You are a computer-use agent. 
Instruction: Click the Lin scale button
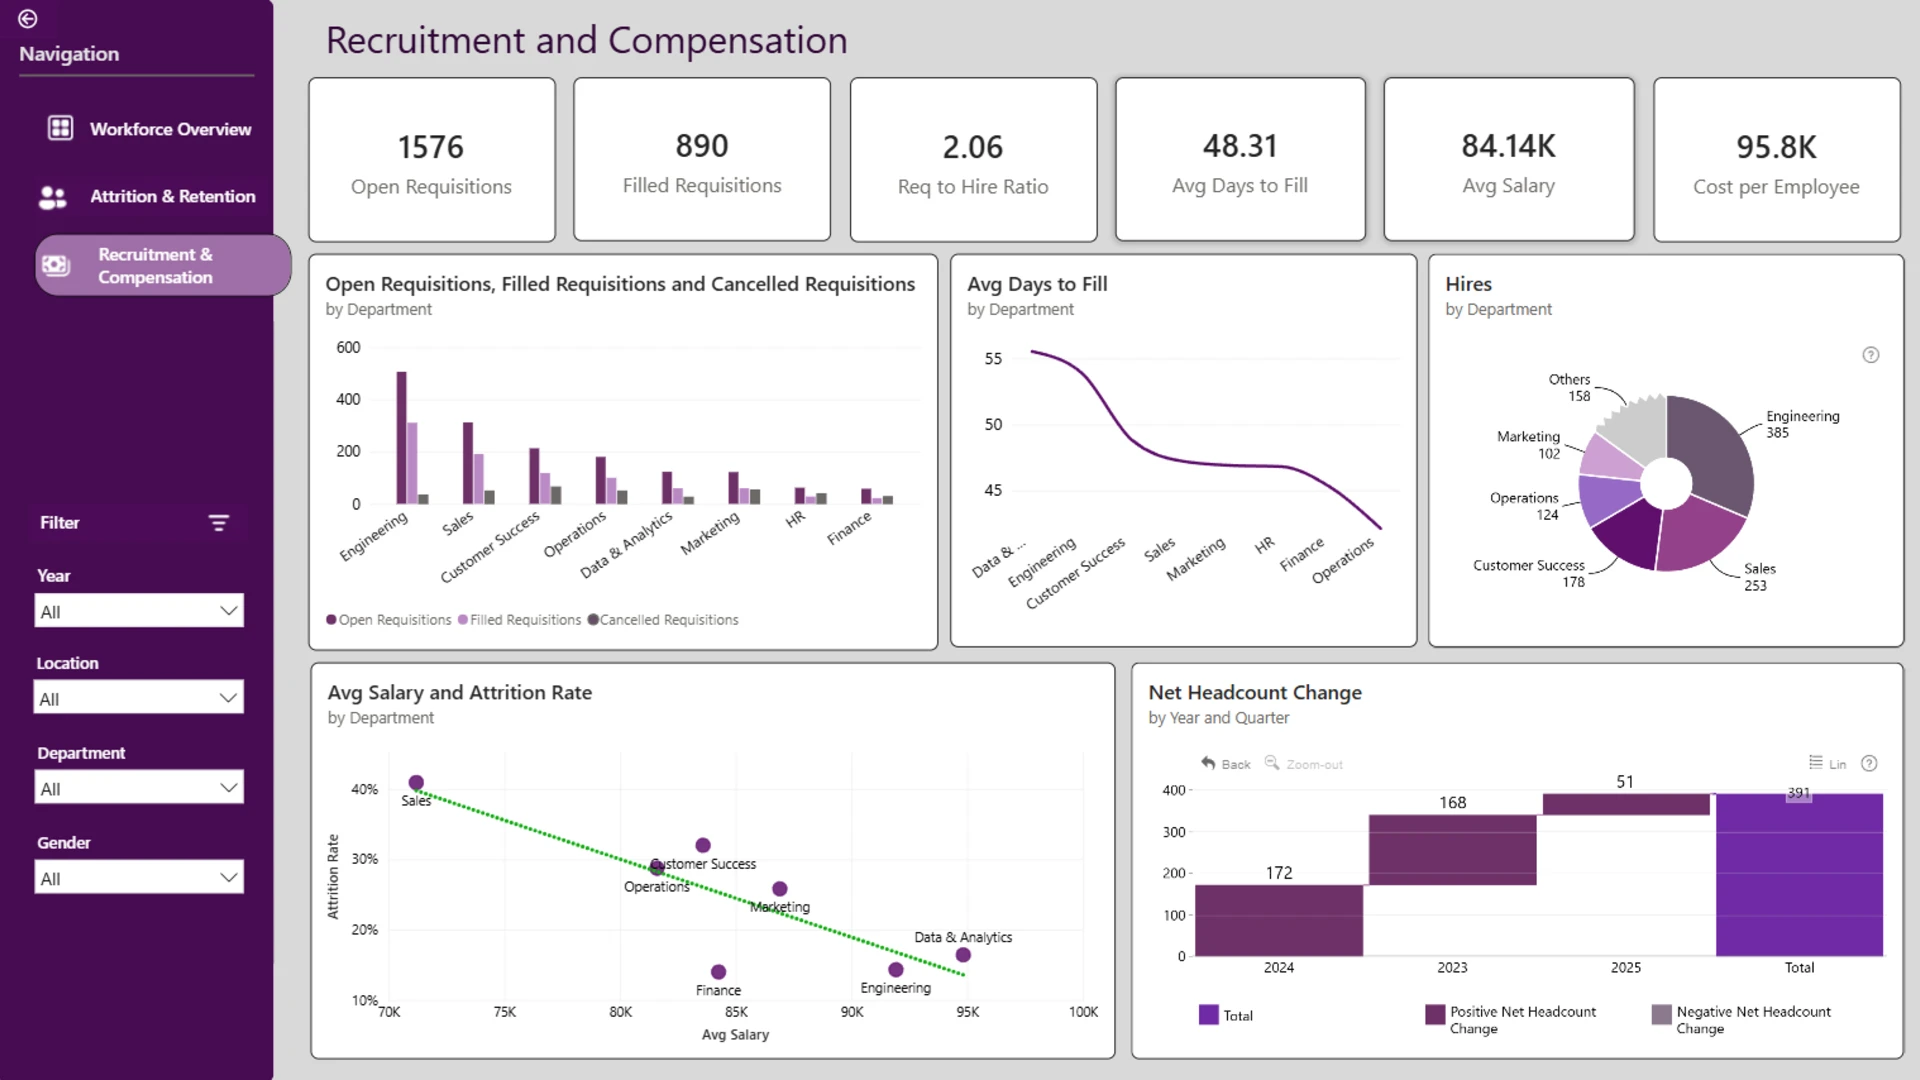pos(1828,764)
